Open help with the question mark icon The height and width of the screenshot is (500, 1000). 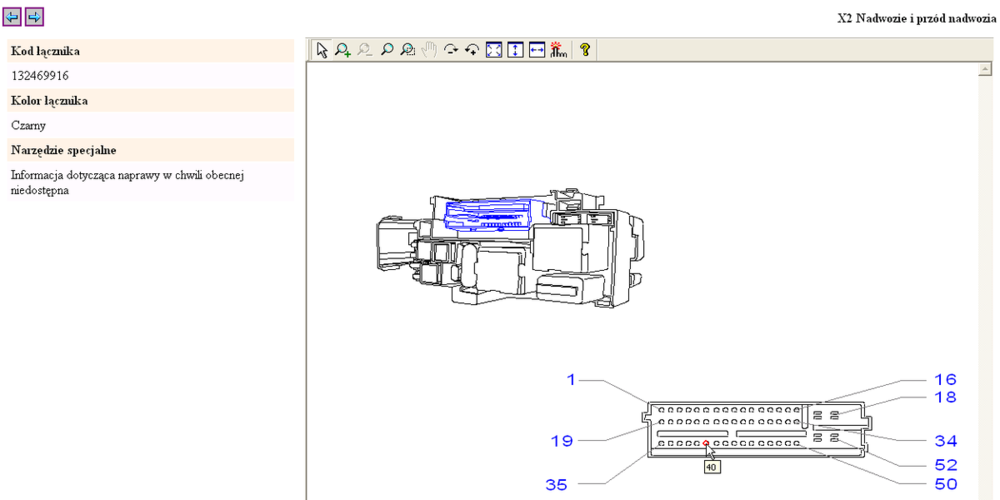[585, 49]
